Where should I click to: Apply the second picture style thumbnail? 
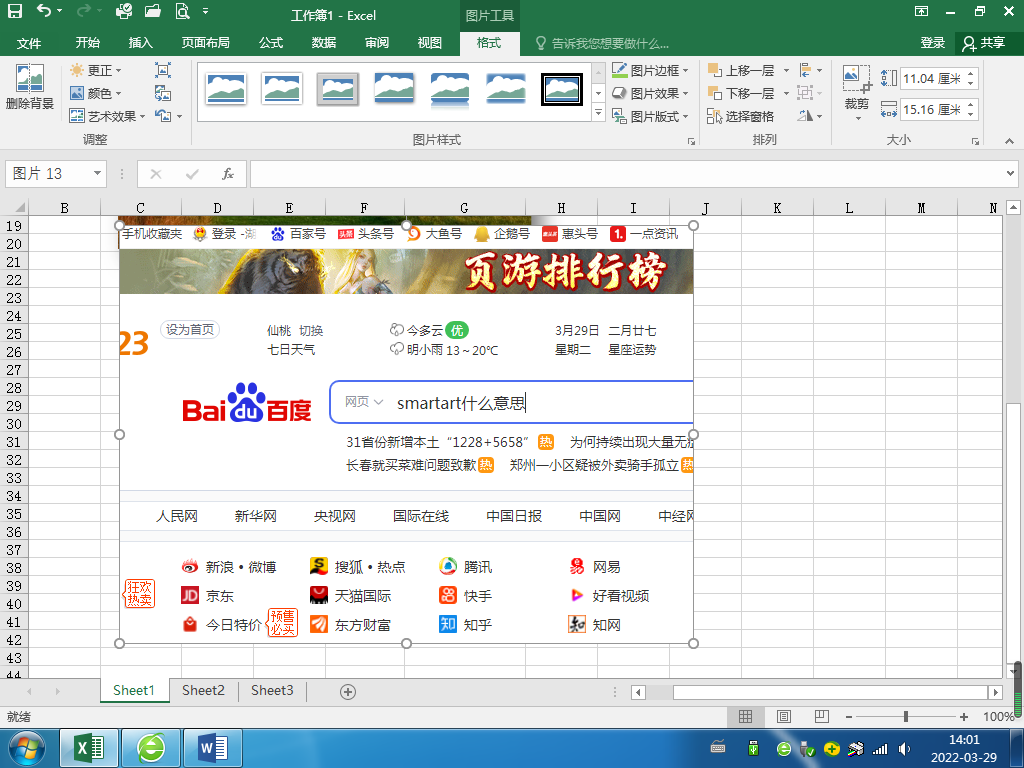tap(281, 89)
